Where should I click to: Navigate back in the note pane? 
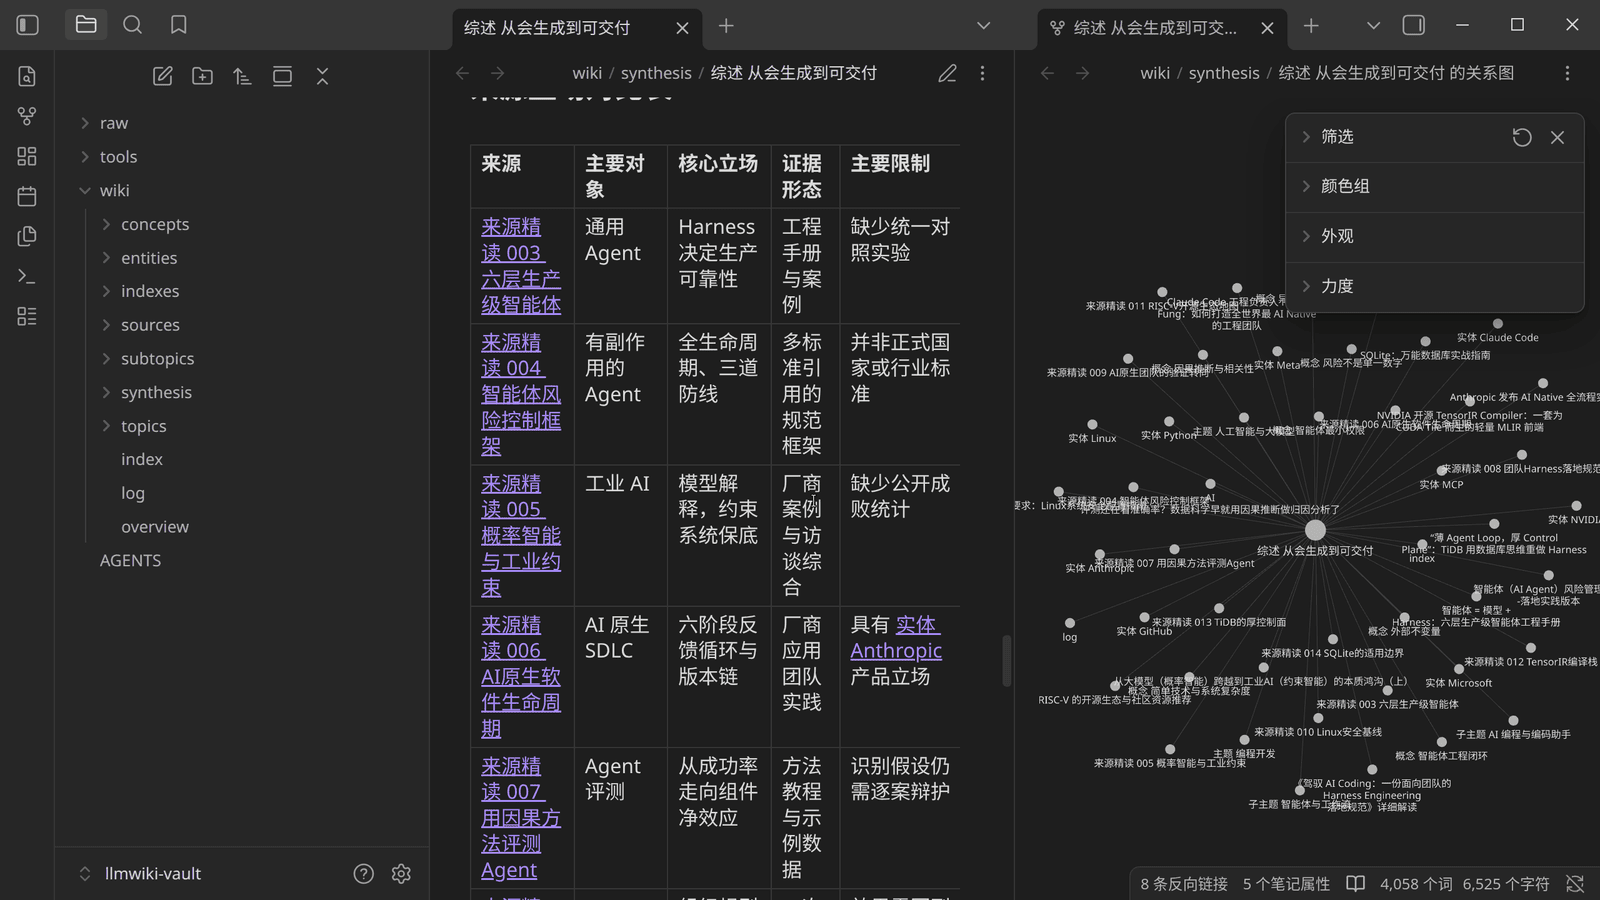[x=462, y=73]
